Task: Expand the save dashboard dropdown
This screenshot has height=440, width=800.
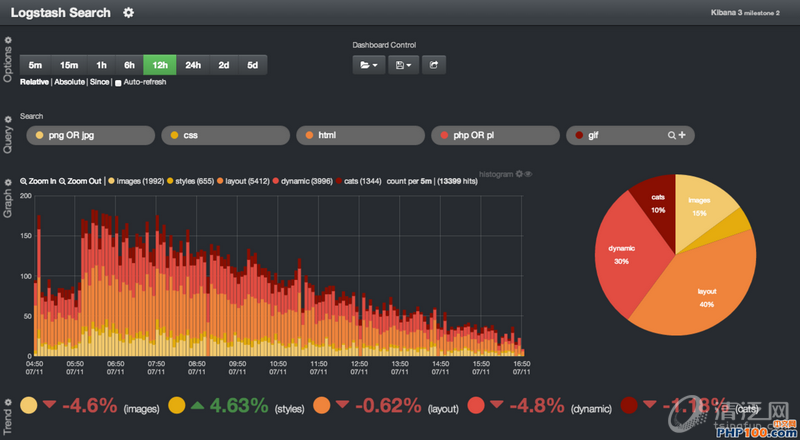Action: pyautogui.click(x=404, y=64)
